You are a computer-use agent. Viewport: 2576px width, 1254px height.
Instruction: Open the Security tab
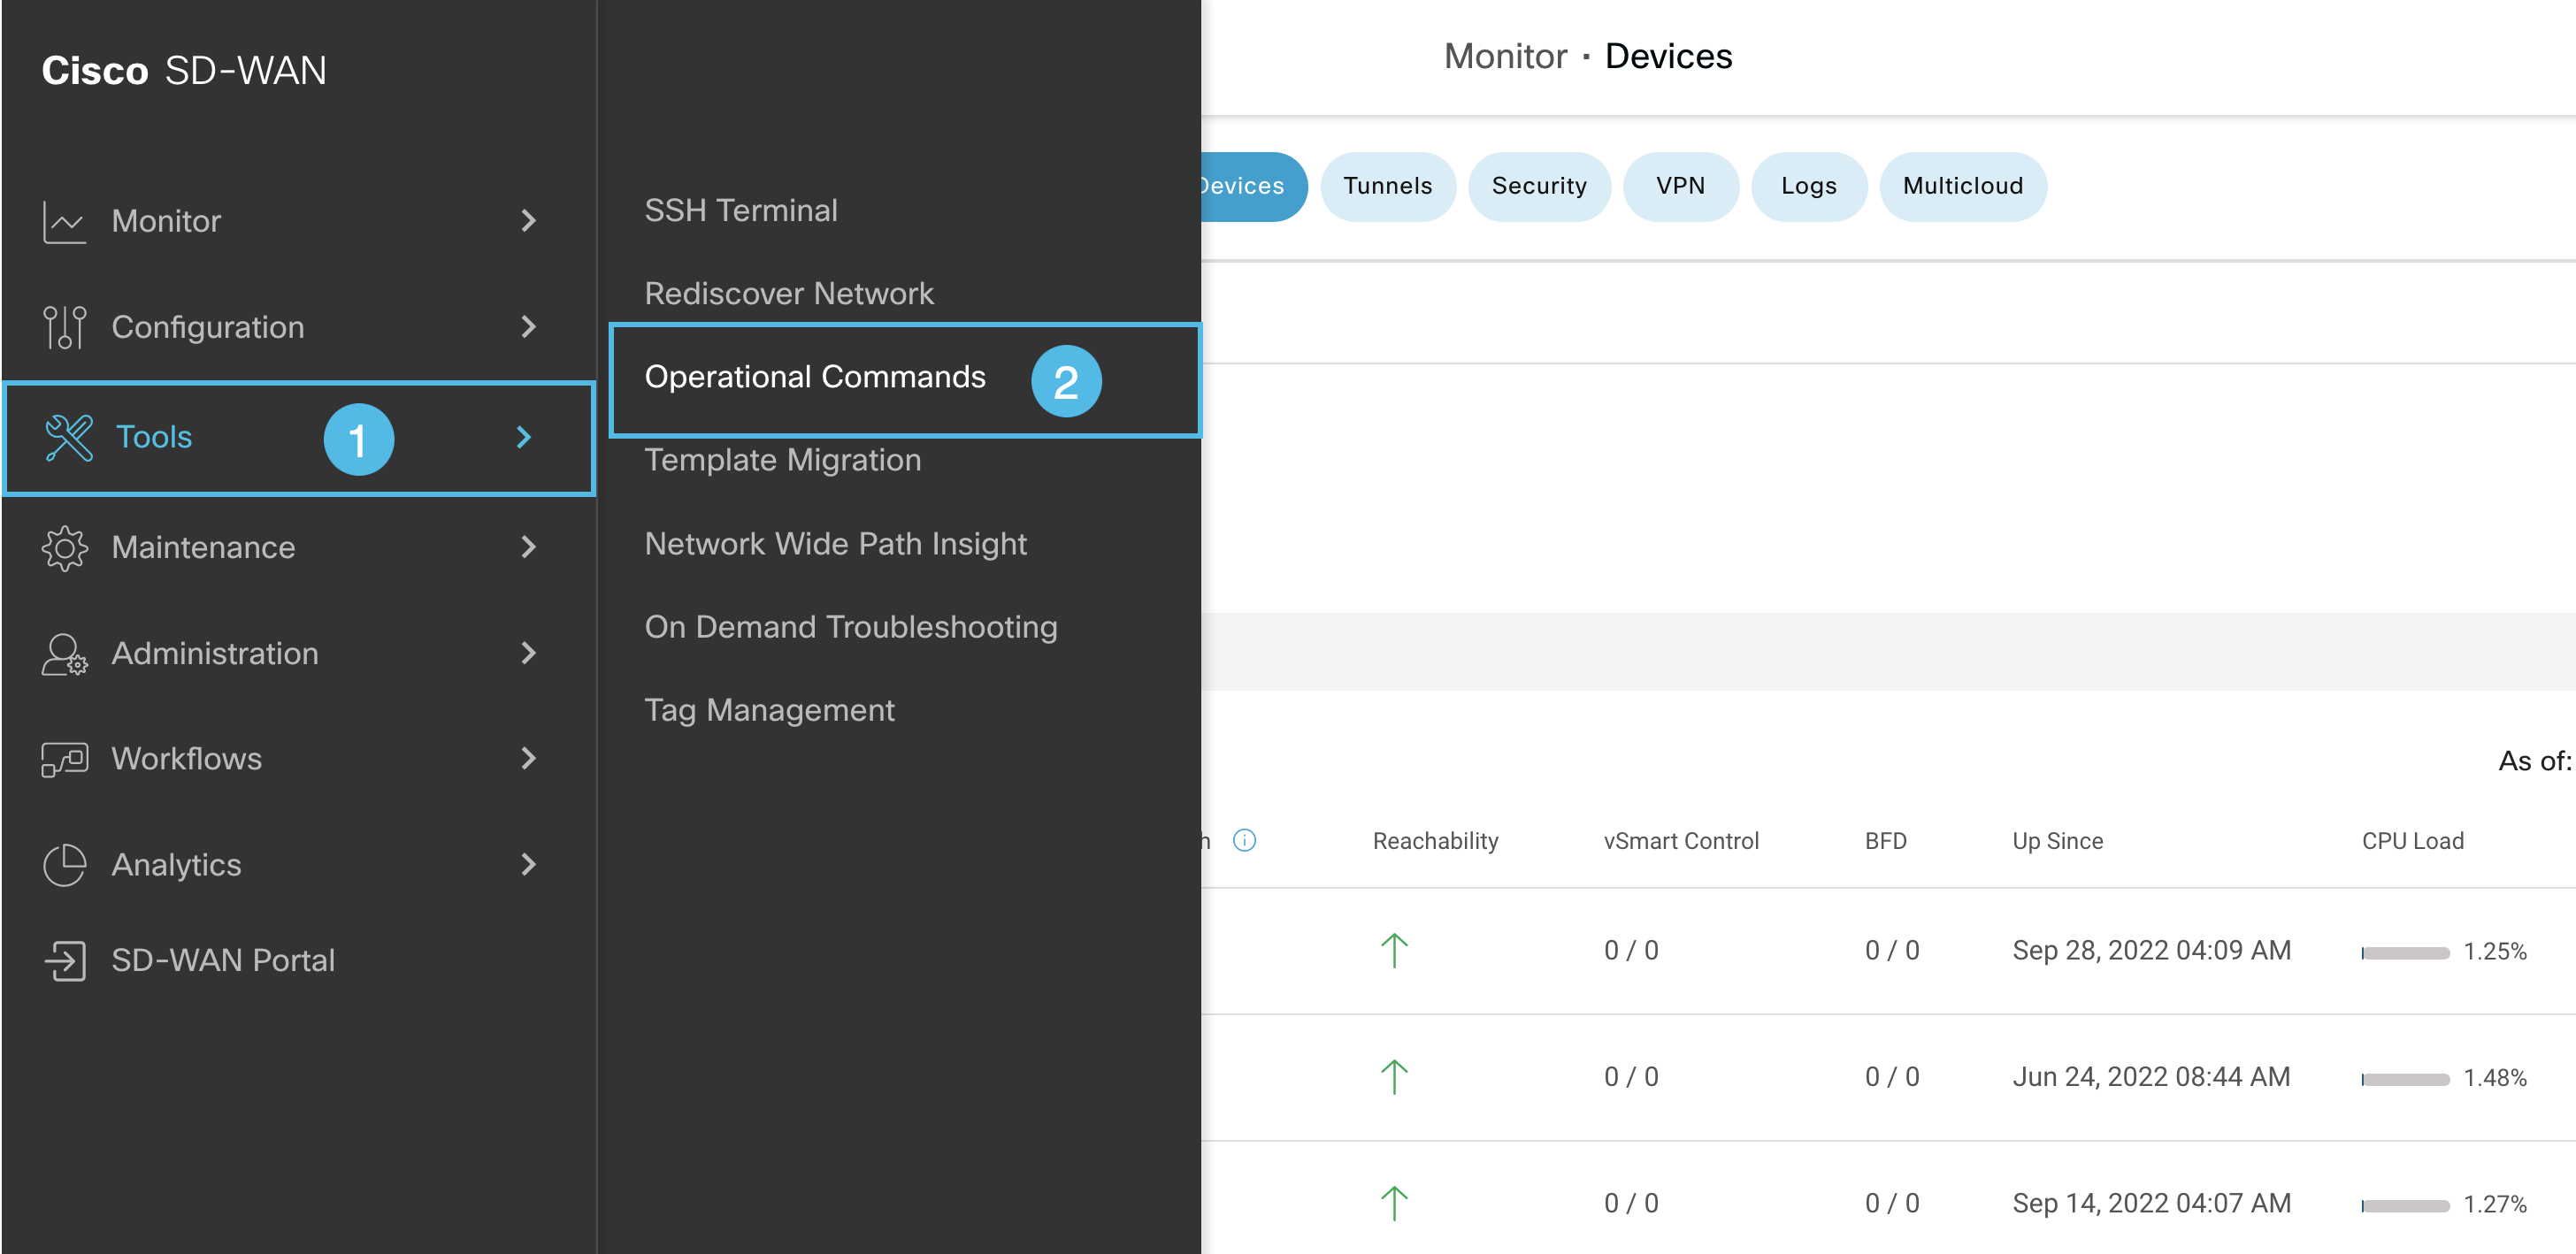point(1539,186)
